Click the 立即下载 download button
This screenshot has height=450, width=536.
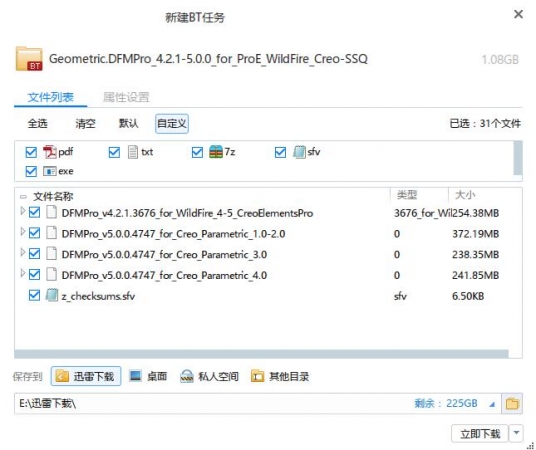(x=480, y=433)
